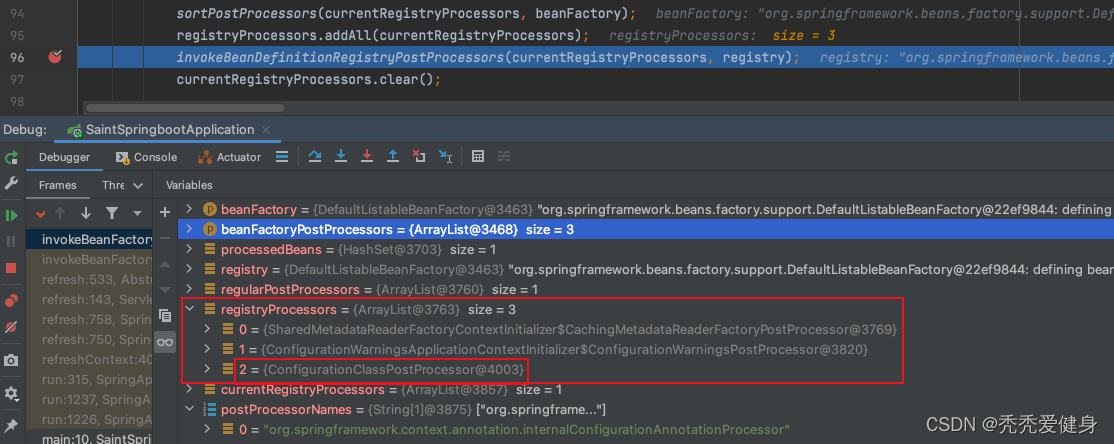Viewport: 1114px width, 444px height.
Task: Click the add new watch plus button
Action: [x=165, y=212]
